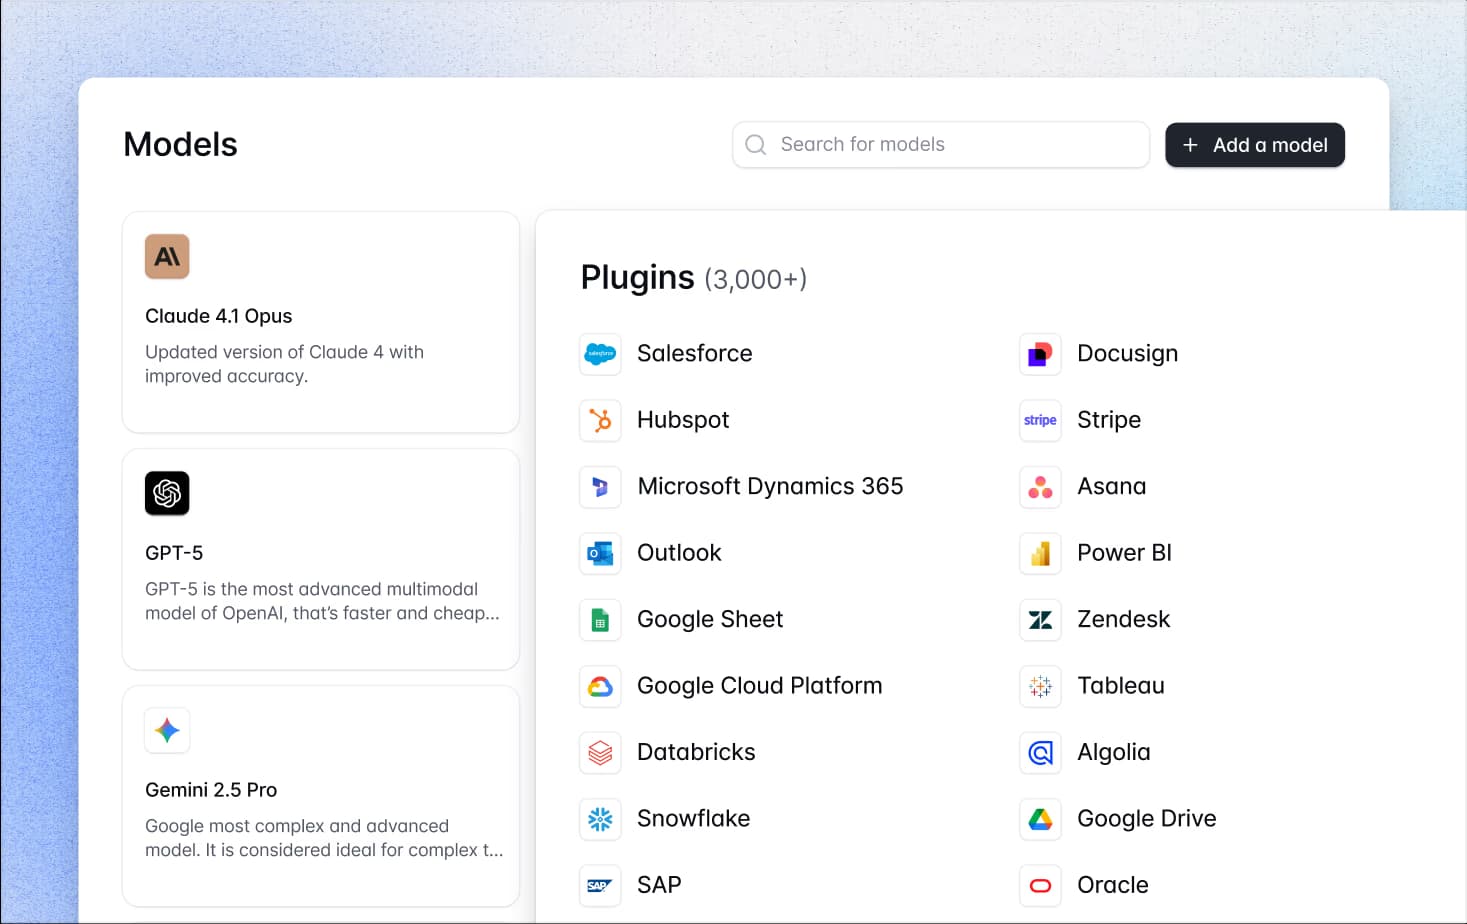Click the Snowflake plugin icon
Viewport: 1467px width, 924px height.
(x=600, y=819)
